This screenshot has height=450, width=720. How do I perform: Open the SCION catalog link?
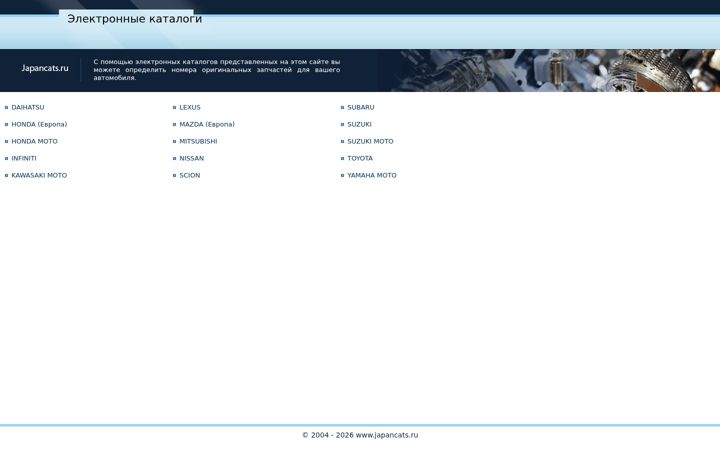point(190,175)
